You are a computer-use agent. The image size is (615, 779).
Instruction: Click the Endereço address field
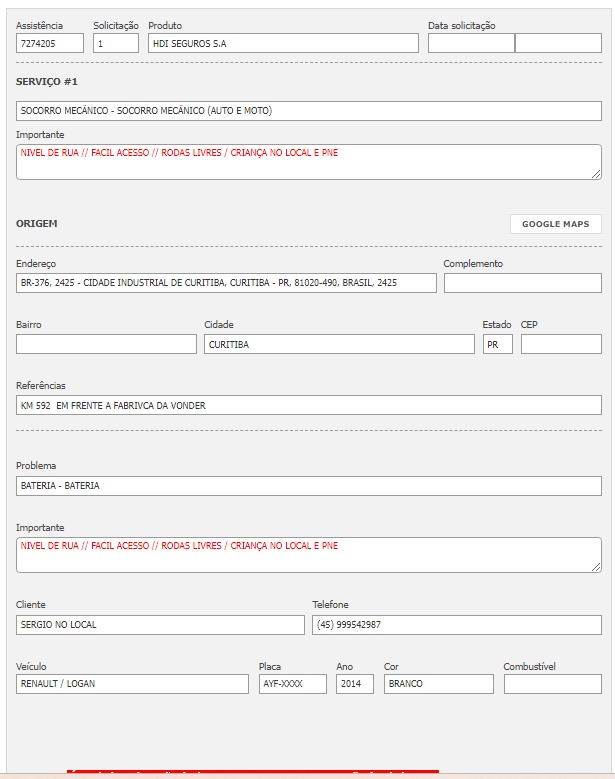tap(226, 283)
